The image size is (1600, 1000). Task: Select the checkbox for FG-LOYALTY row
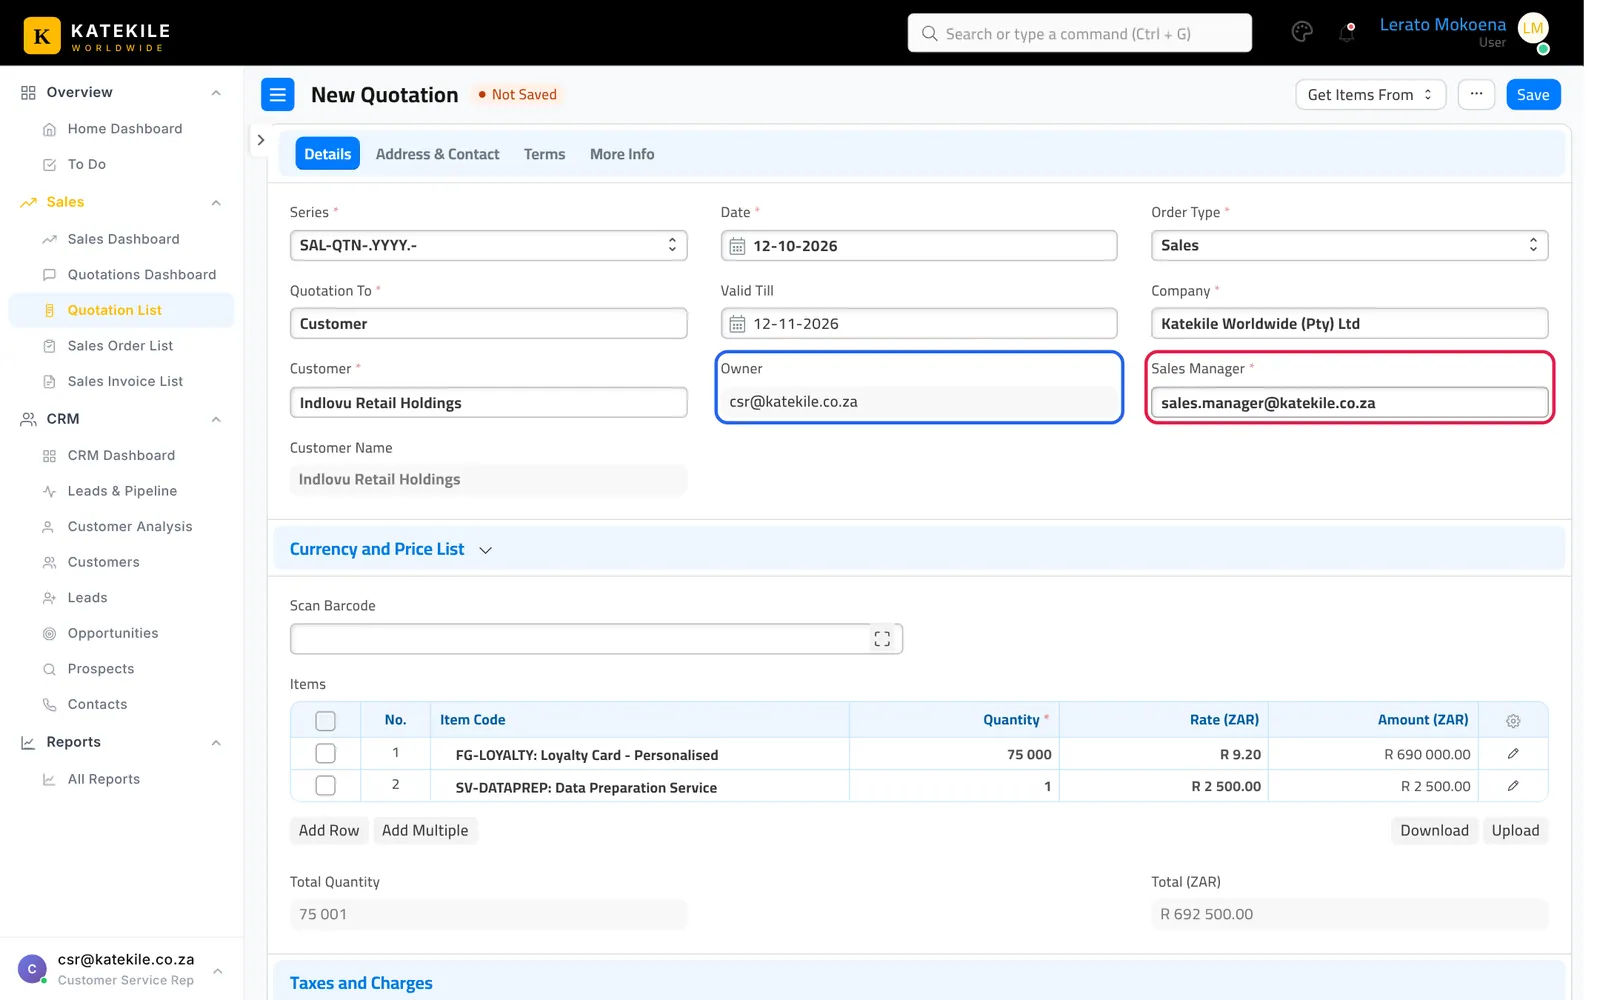(325, 754)
